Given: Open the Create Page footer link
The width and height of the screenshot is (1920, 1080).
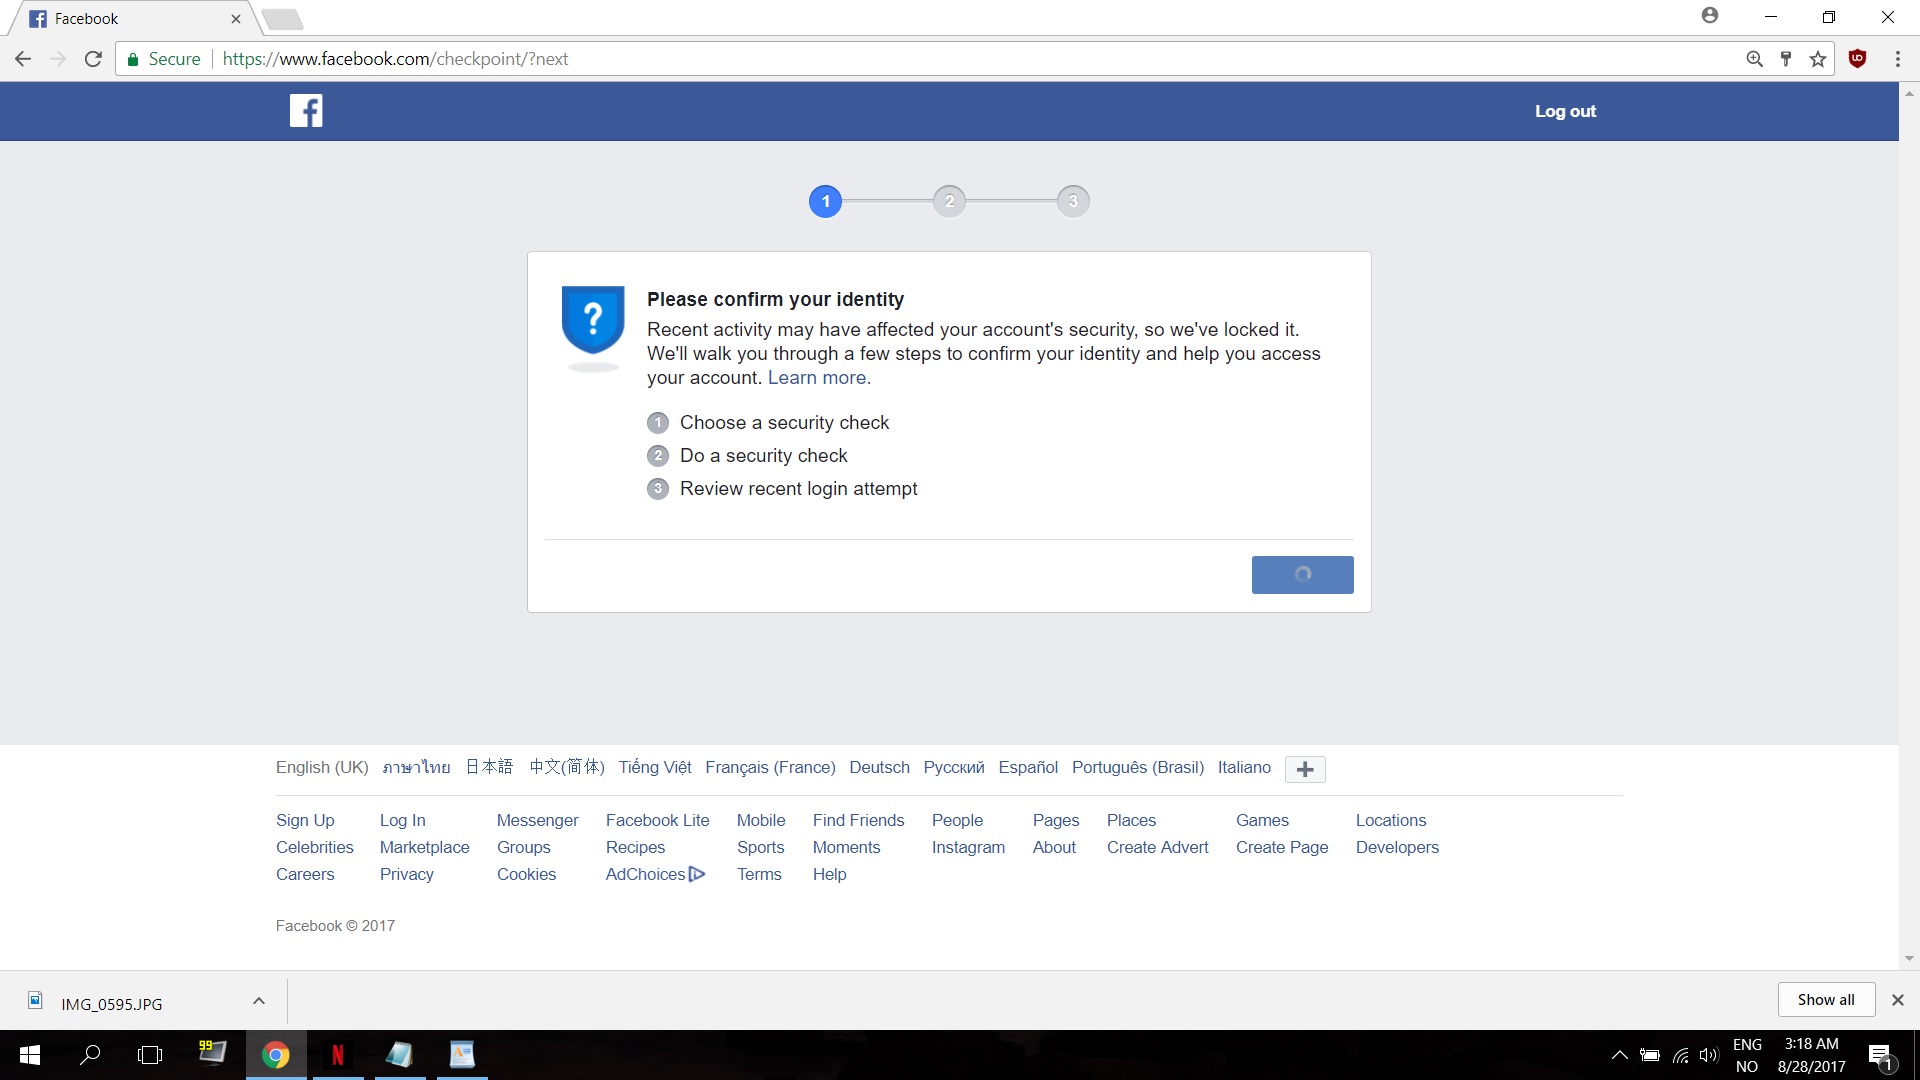Looking at the screenshot, I should tap(1282, 847).
